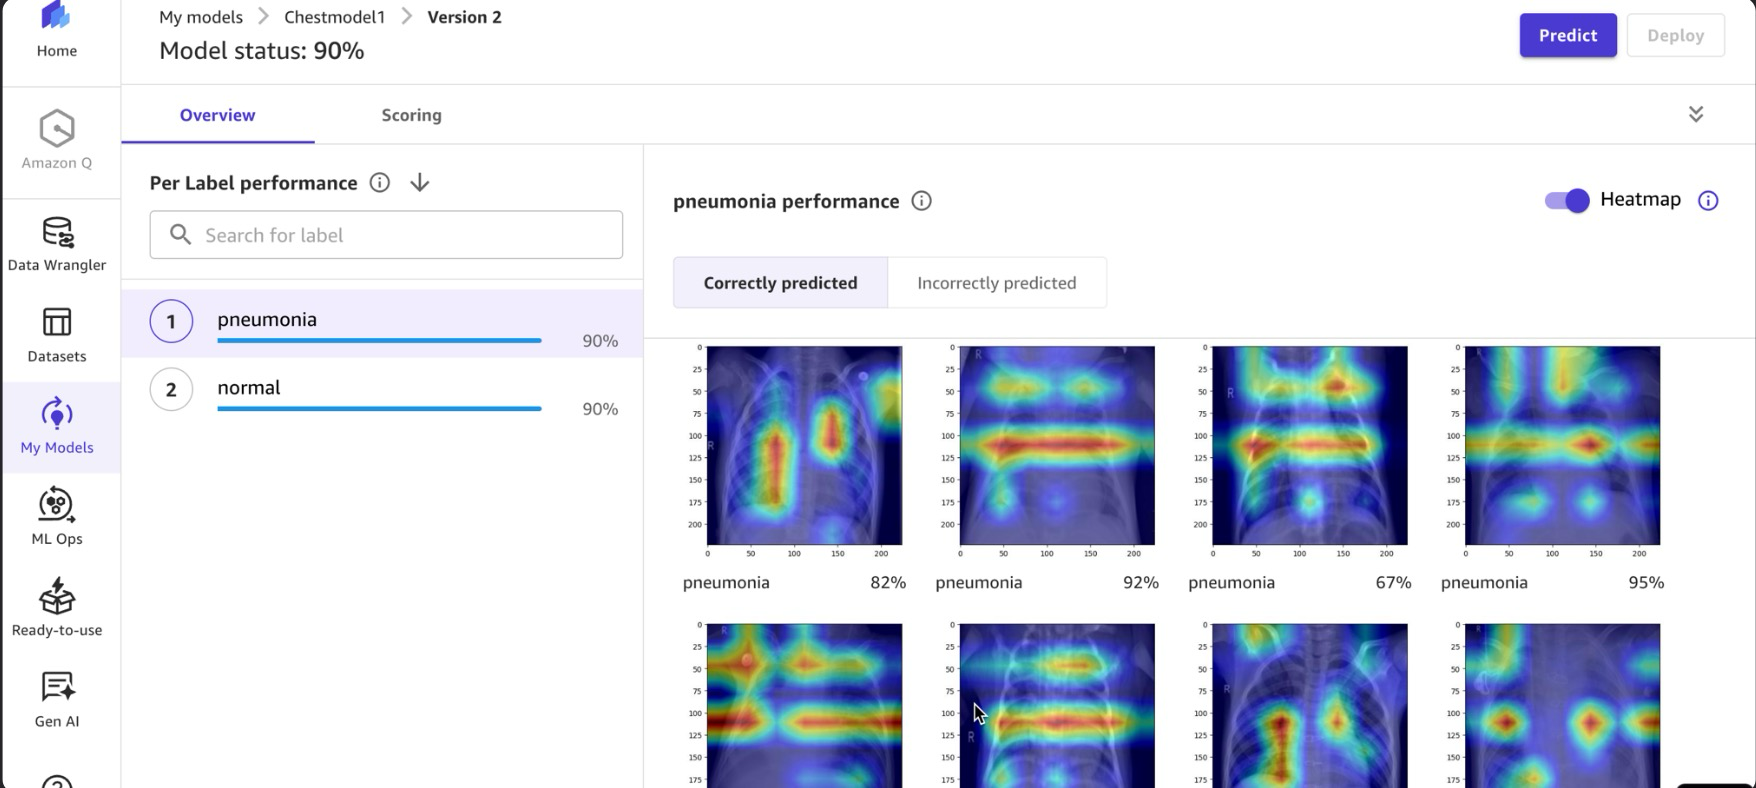Select the Overview tab

click(217, 115)
